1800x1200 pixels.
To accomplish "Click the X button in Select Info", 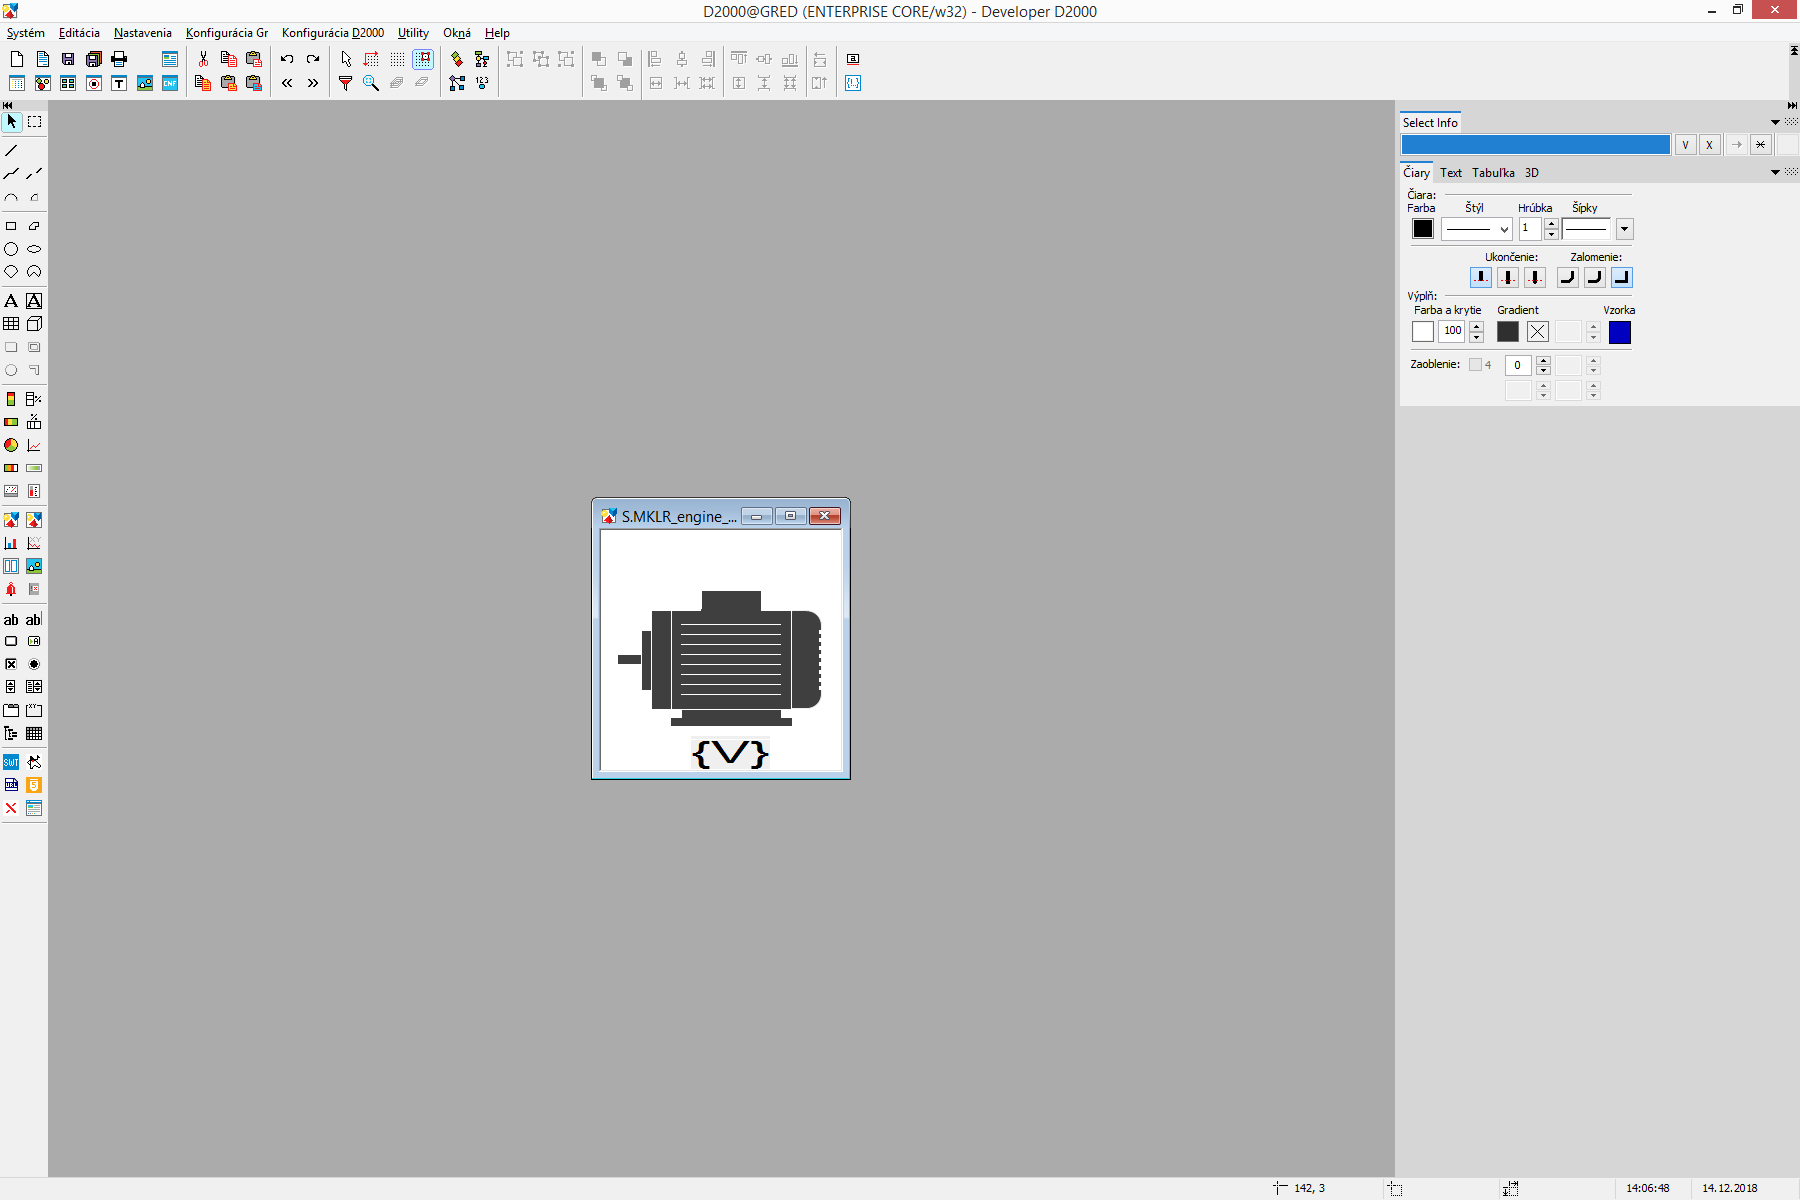I will click(x=1710, y=145).
